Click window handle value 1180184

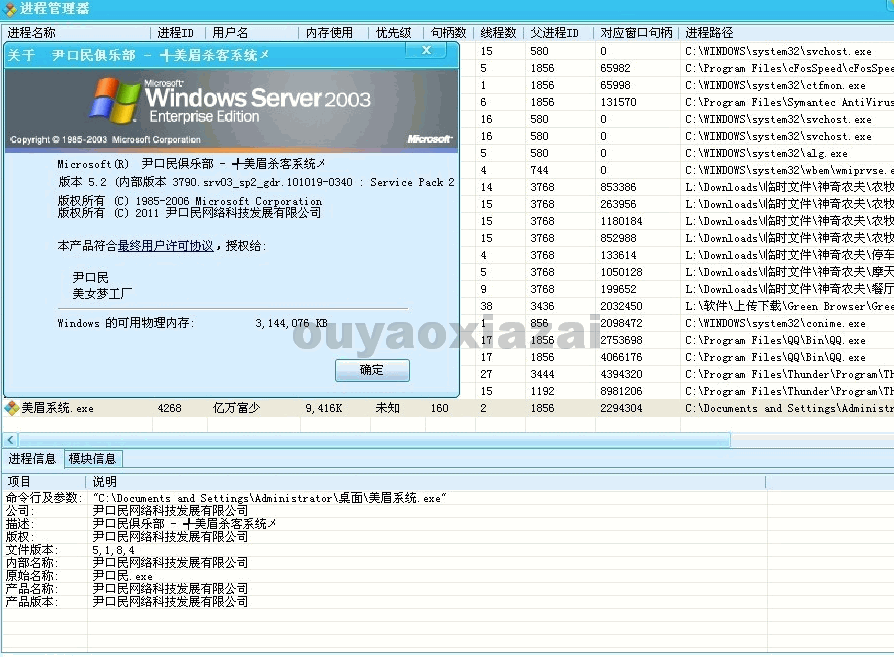click(x=621, y=221)
